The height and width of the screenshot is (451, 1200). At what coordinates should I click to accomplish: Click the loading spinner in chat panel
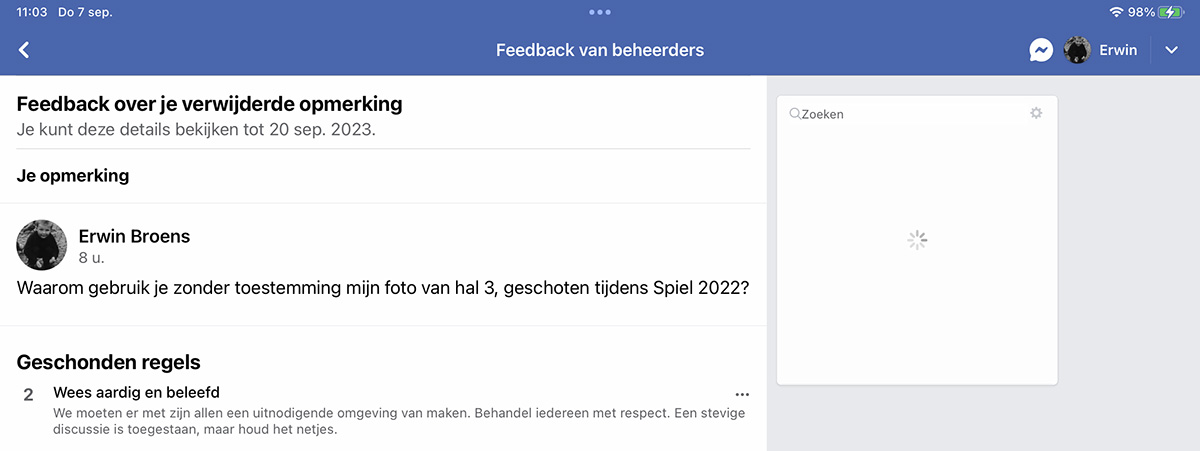coord(917,240)
